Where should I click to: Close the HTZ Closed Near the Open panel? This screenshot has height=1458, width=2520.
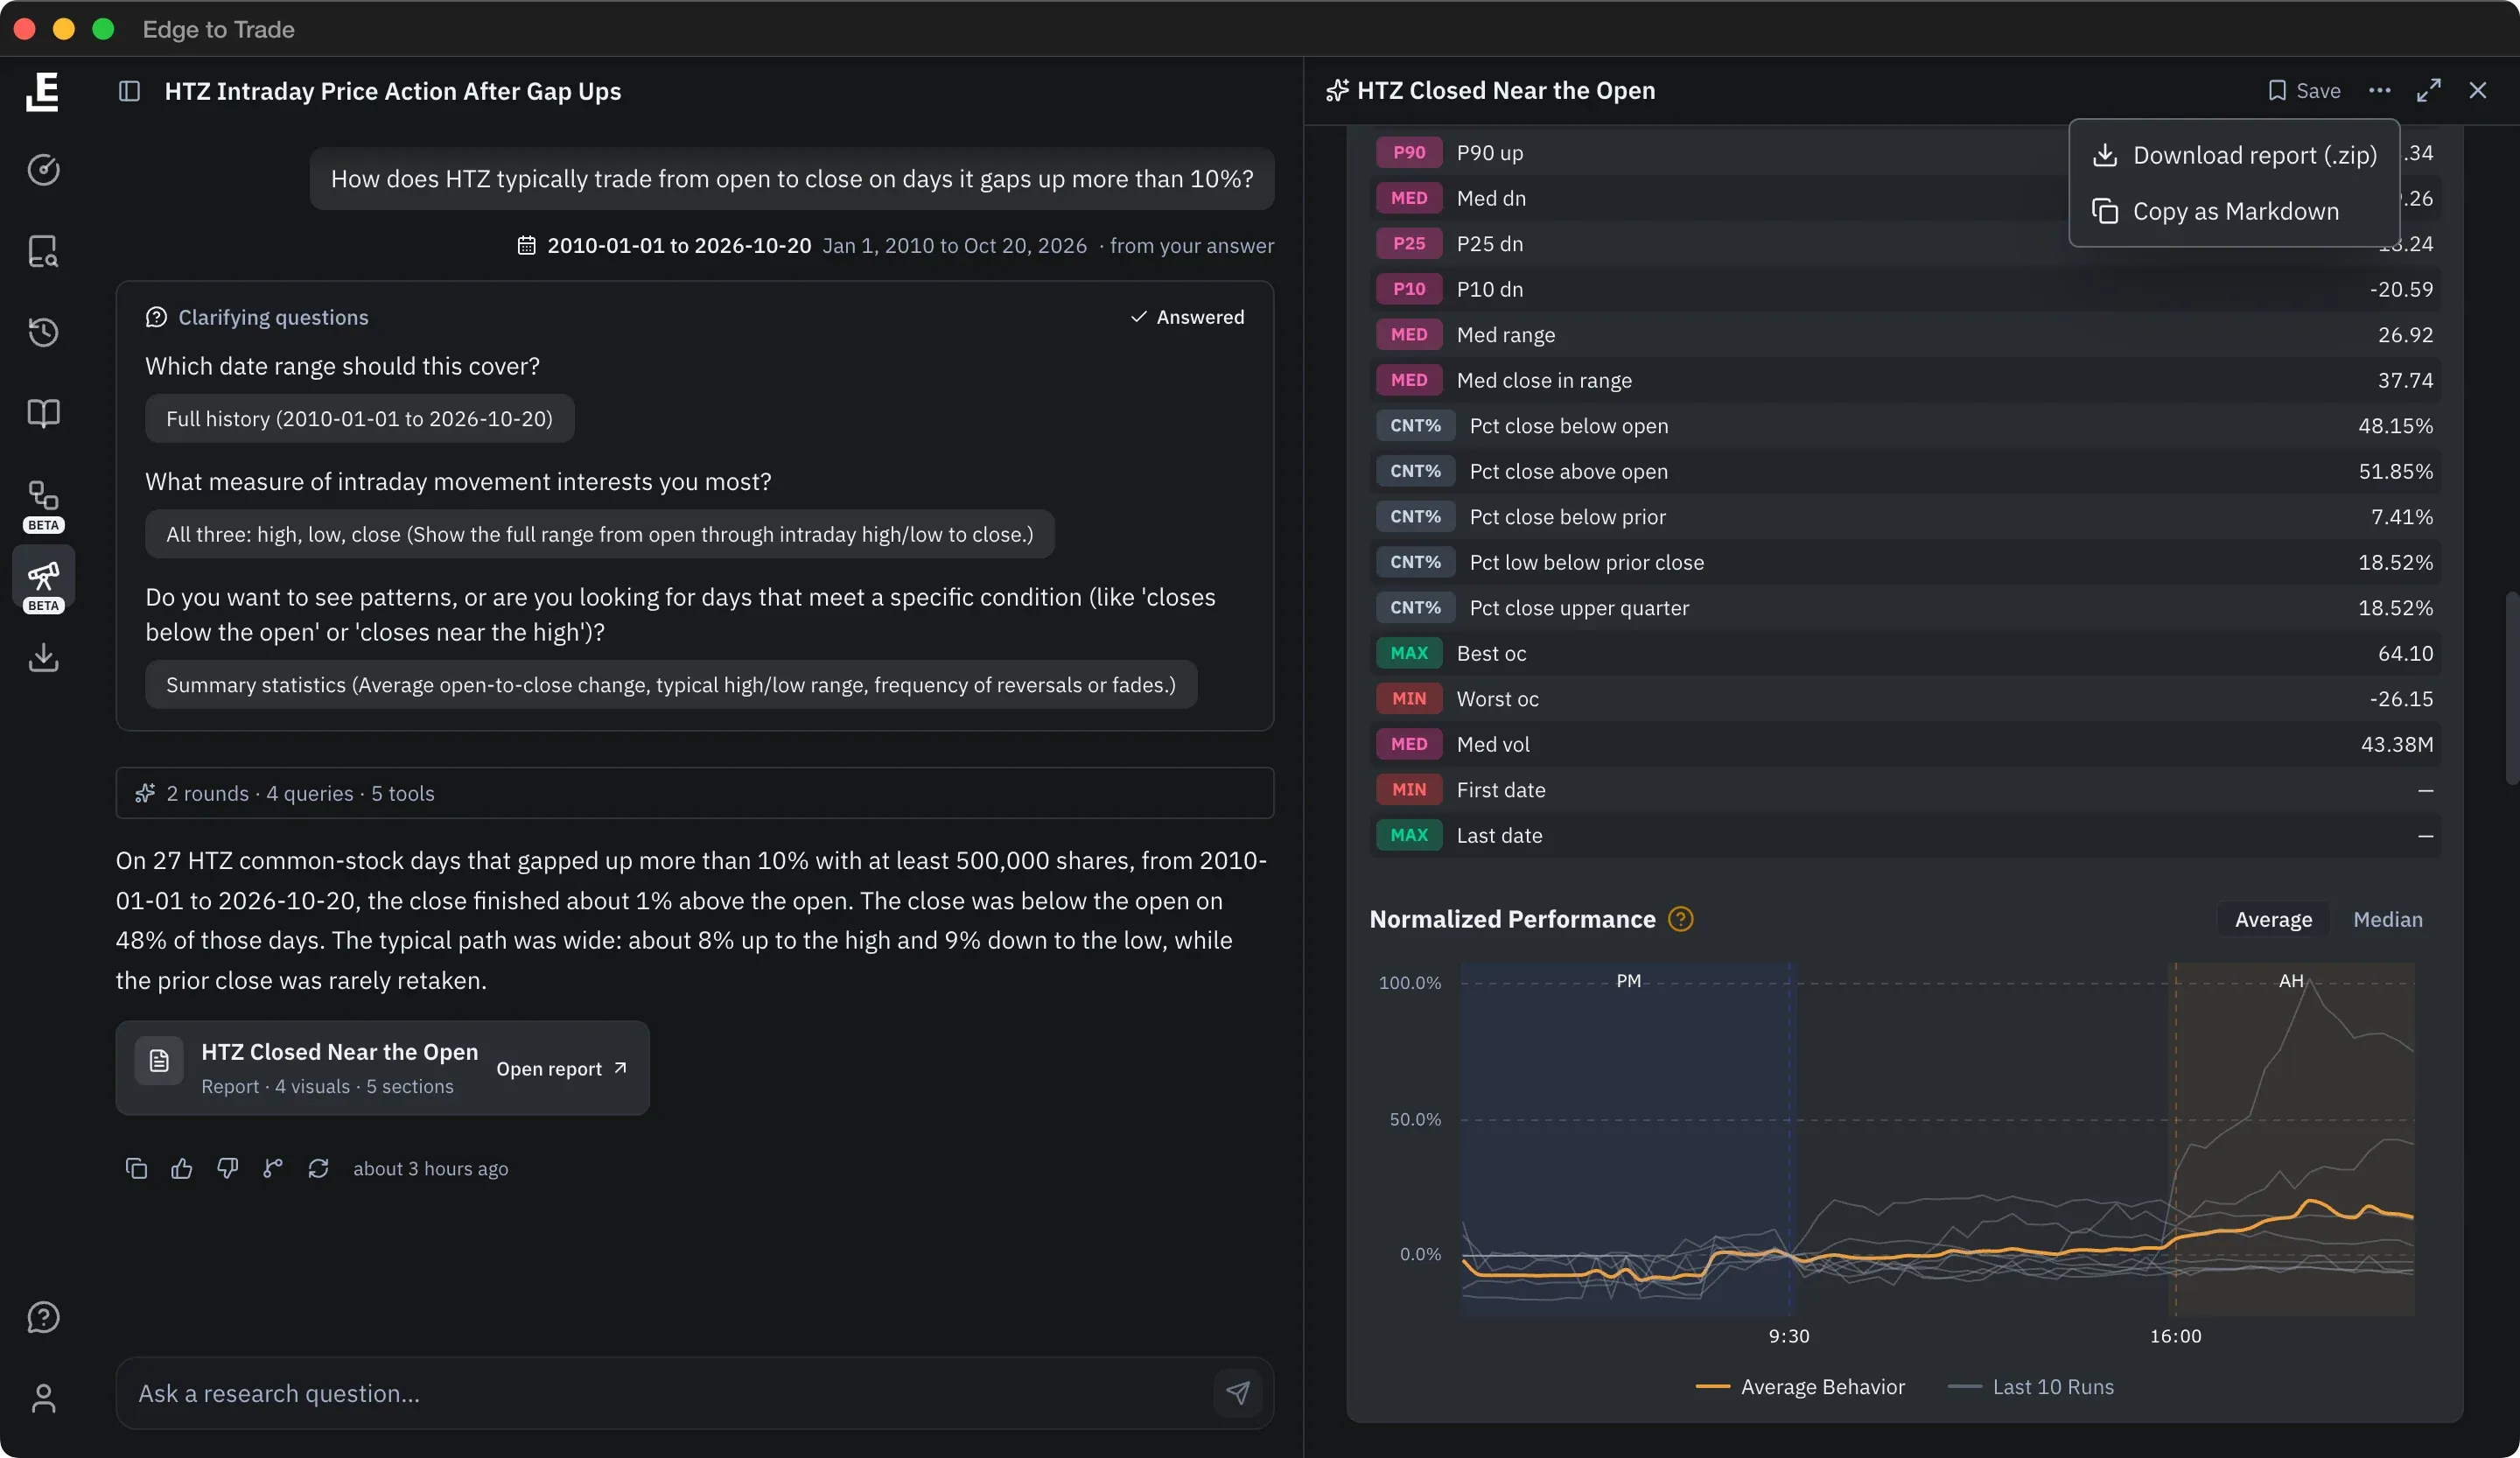click(x=2478, y=90)
